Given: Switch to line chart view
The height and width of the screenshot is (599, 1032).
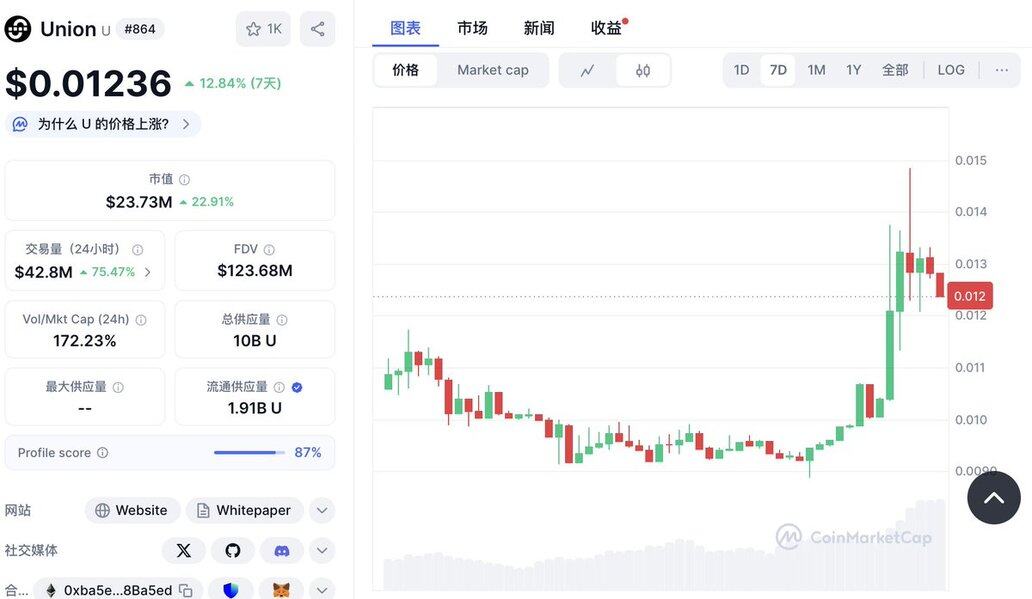Looking at the screenshot, I should (x=588, y=70).
